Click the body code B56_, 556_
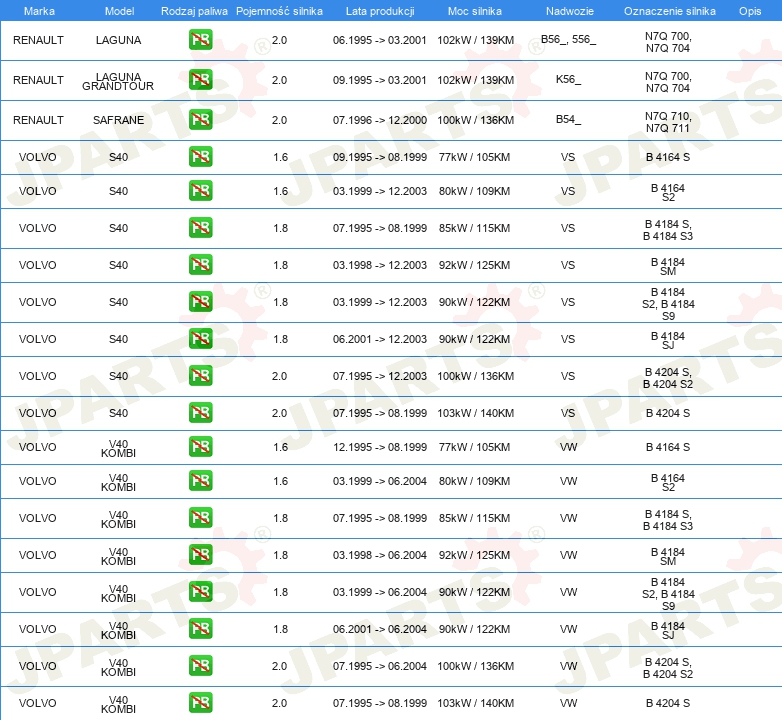 pyautogui.click(x=569, y=39)
